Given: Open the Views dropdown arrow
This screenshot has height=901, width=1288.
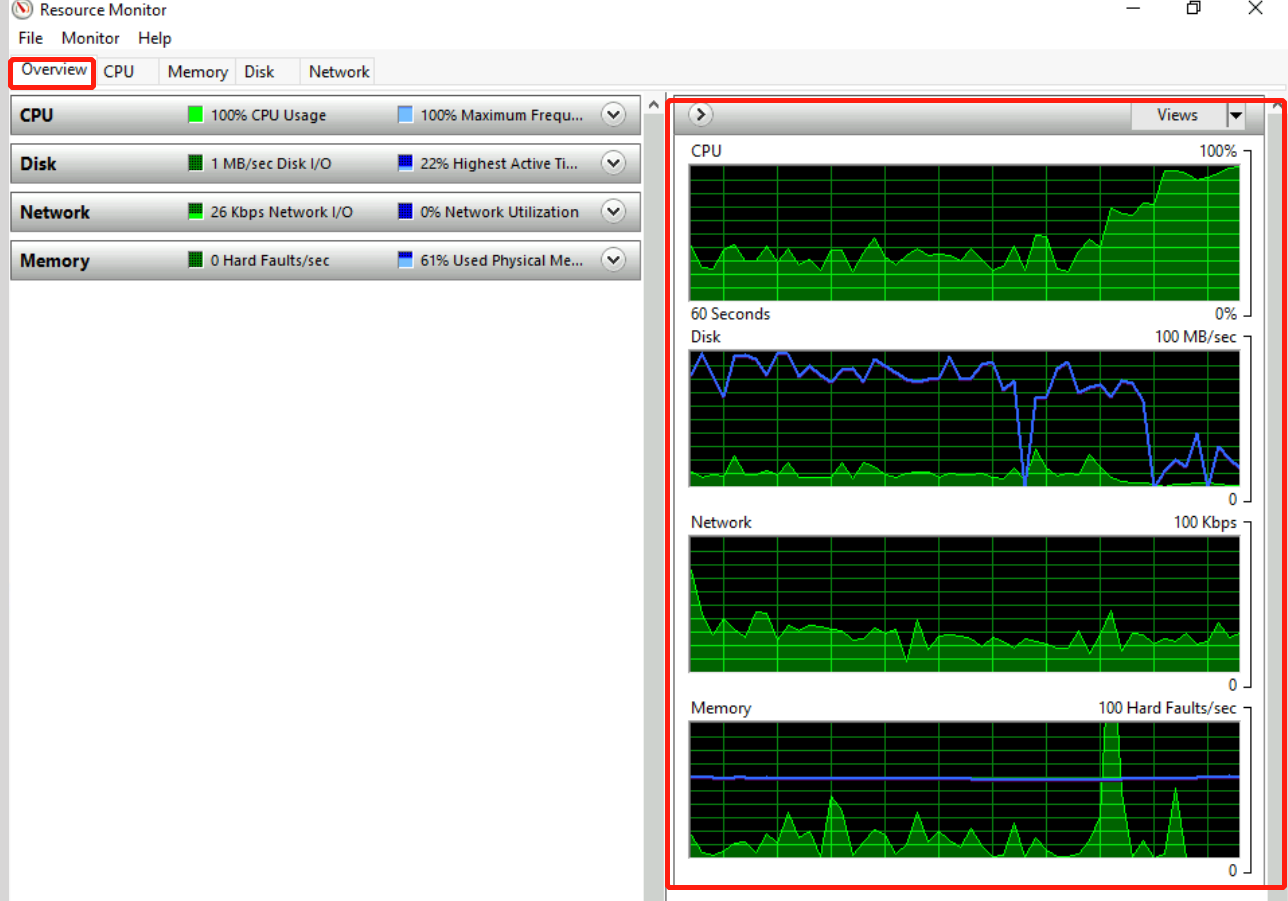Looking at the screenshot, I should coord(1236,115).
